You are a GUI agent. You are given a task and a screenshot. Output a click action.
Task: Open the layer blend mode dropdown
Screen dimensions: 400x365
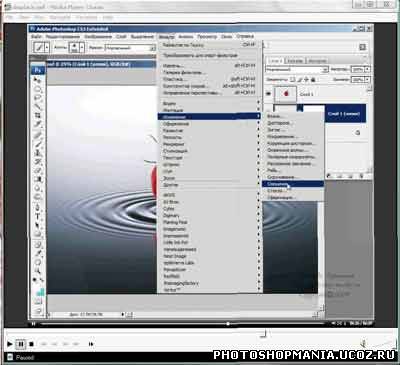[x=297, y=69]
